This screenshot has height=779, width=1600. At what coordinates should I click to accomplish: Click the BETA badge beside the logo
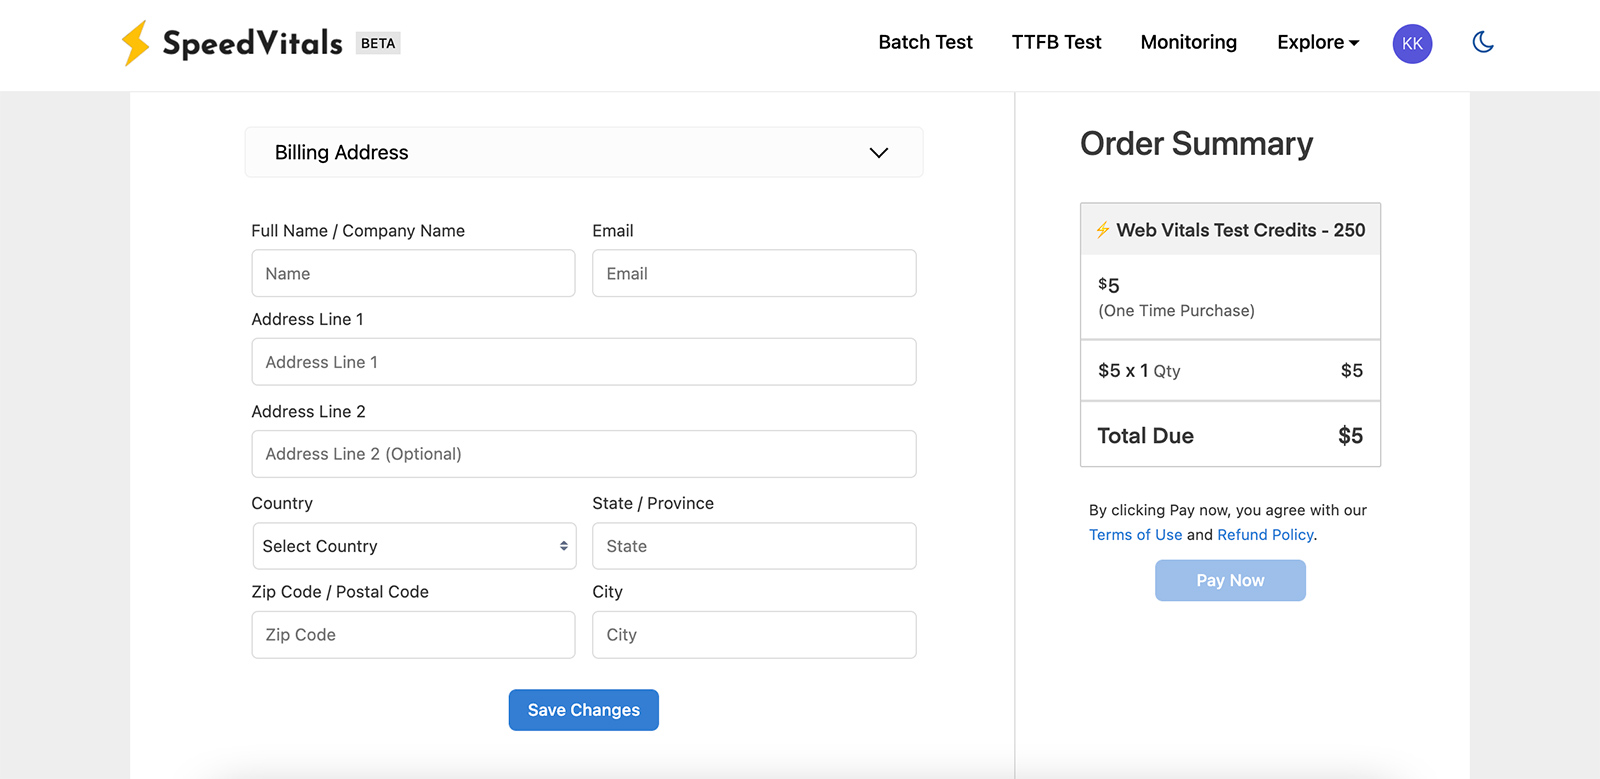tap(378, 43)
